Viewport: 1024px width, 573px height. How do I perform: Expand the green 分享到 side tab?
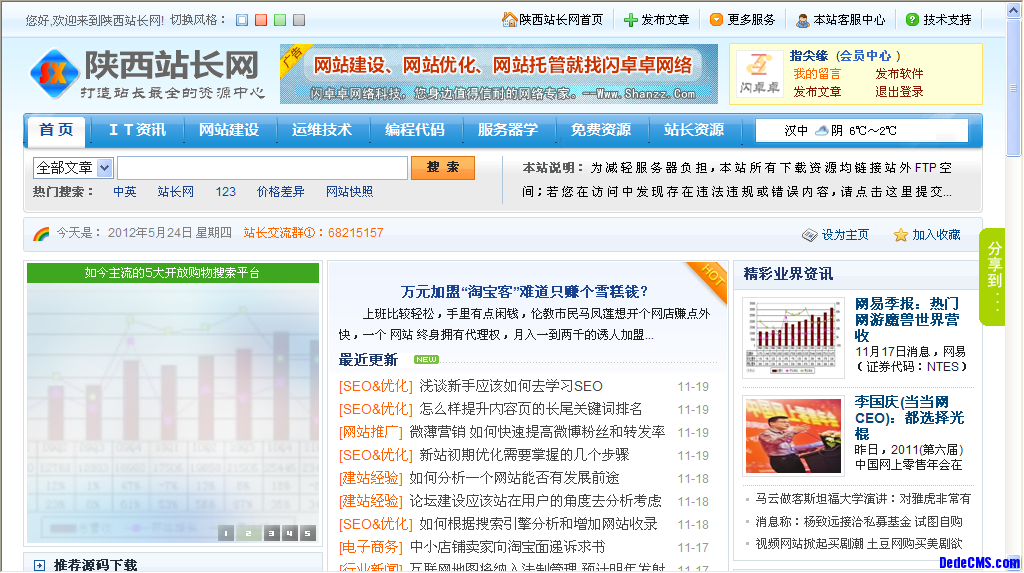993,277
